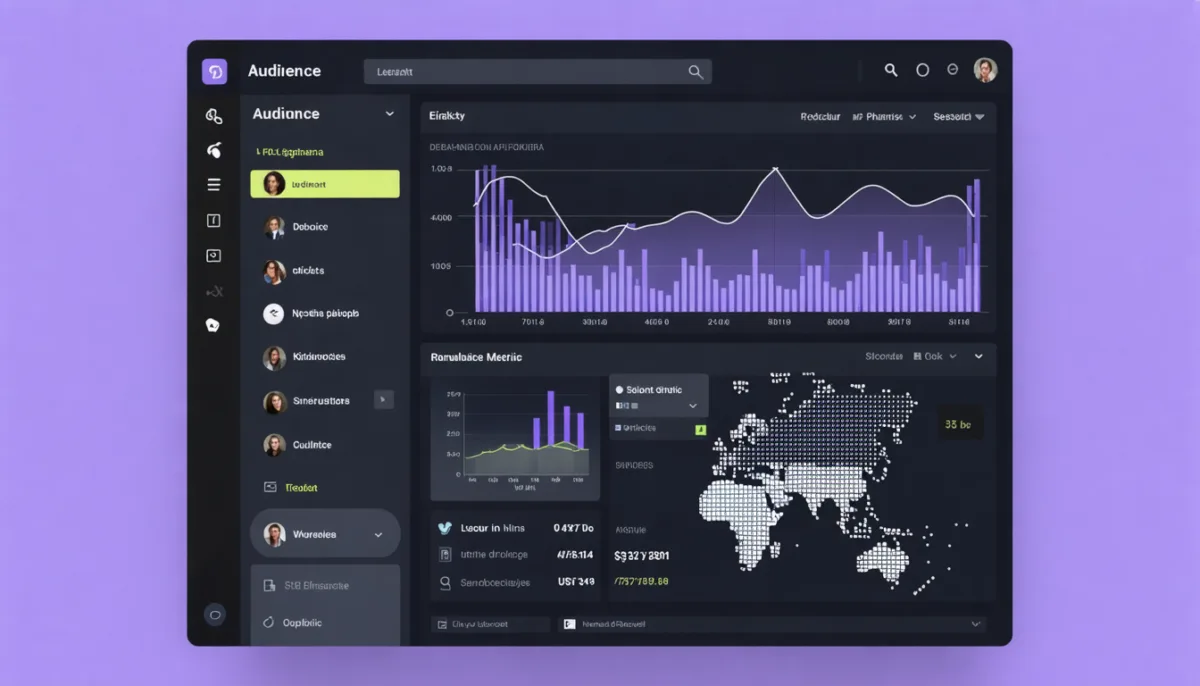The height and width of the screenshot is (686, 1200).
Task: Click the square panel icon in left rail
Action: [213, 221]
